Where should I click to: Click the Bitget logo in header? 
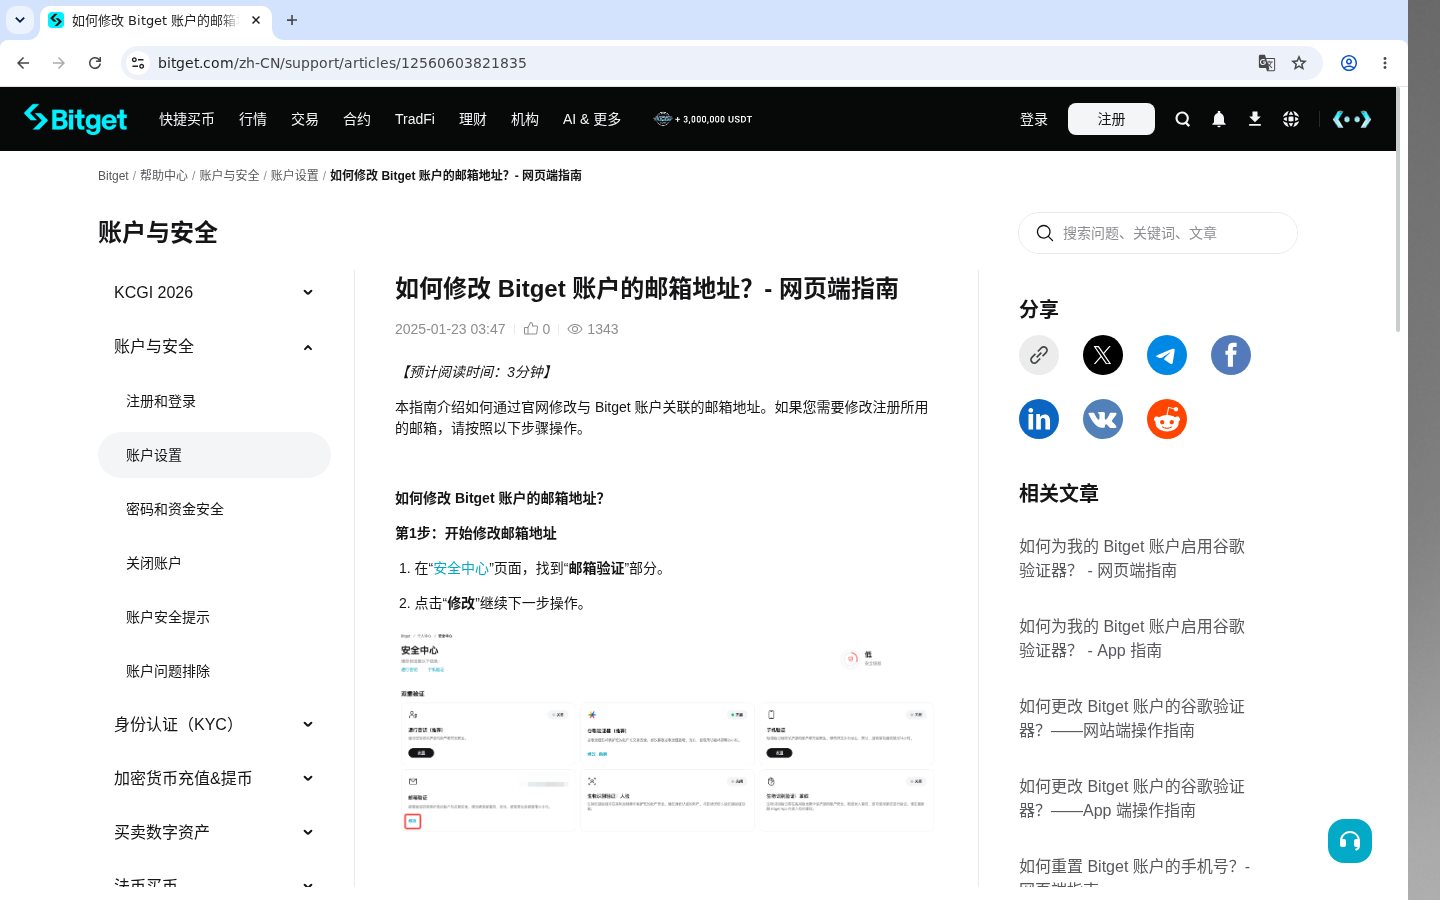(x=76, y=119)
